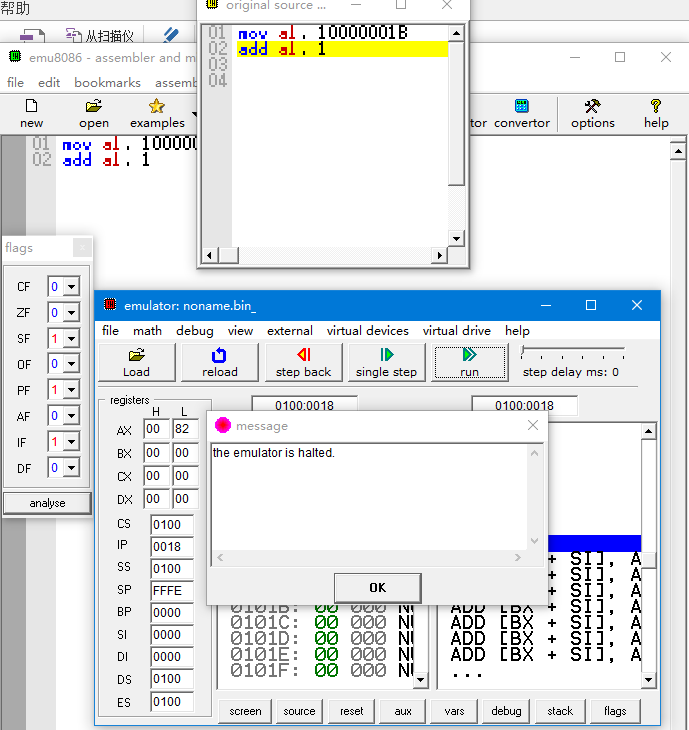Open the CF flag dropdown
This screenshot has width=689, height=730.
71,287
